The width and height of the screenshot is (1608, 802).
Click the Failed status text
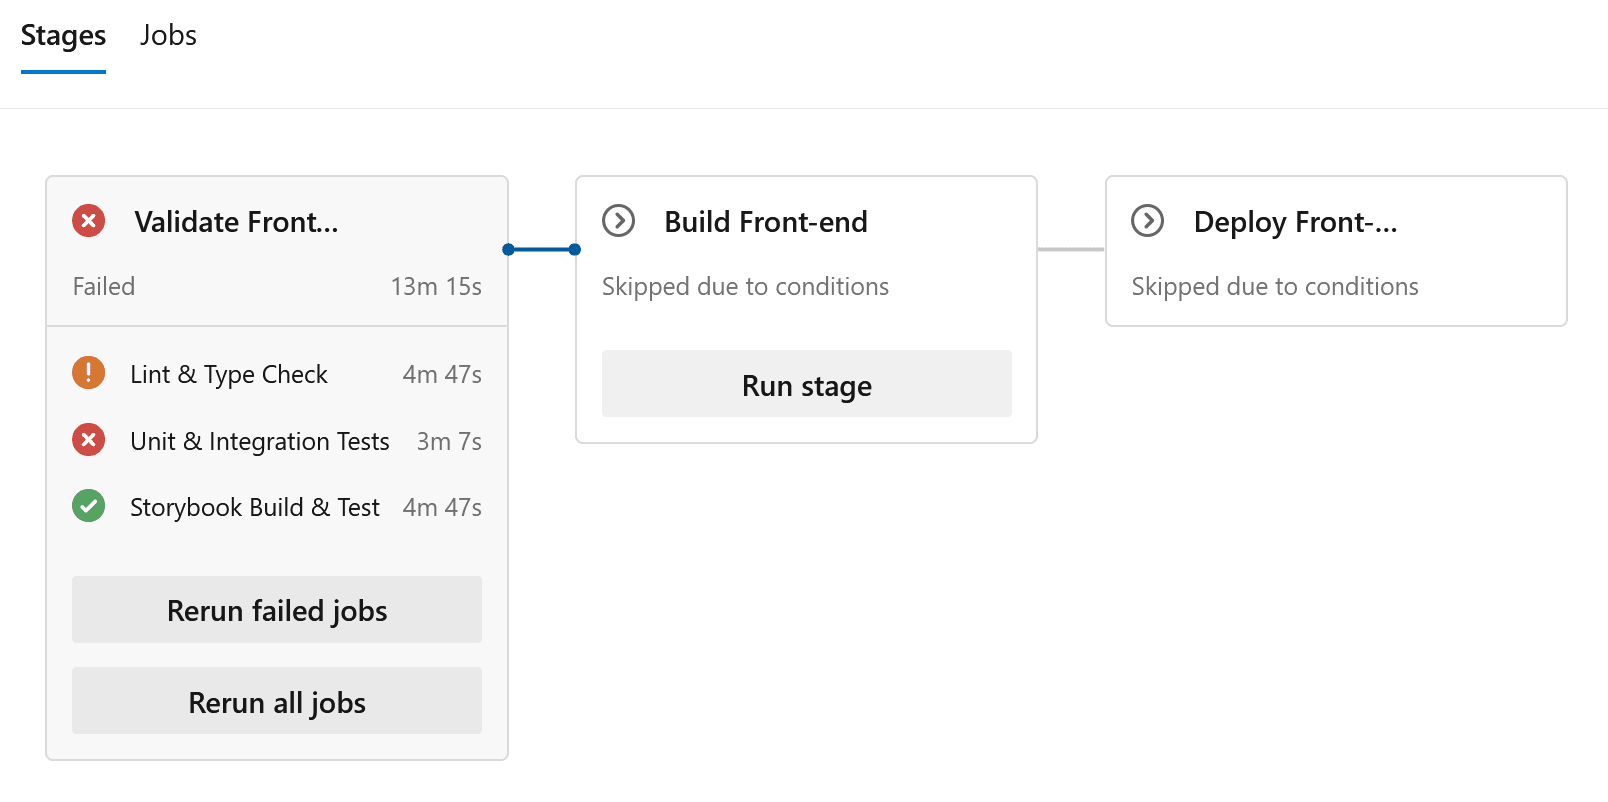tap(104, 287)
